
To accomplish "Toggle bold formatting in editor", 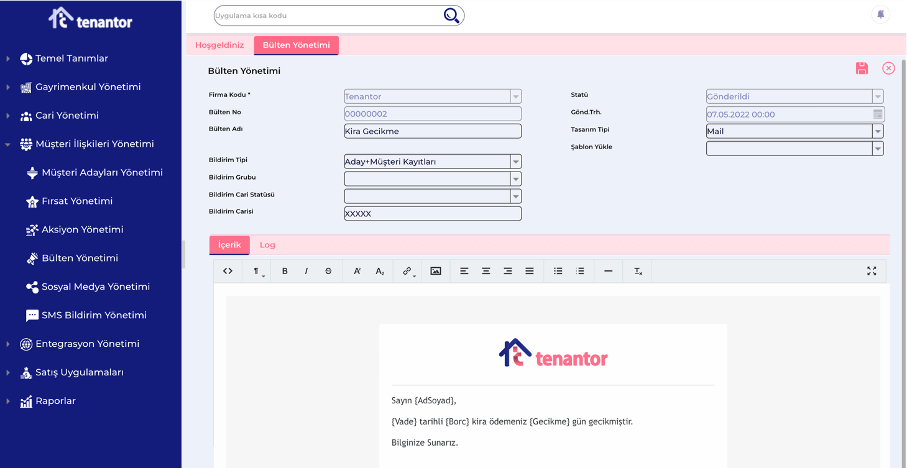I will click(x=284, y=271).
